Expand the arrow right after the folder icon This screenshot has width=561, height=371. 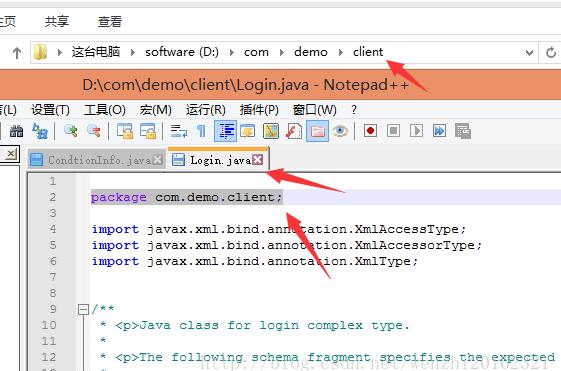[60, 53]
